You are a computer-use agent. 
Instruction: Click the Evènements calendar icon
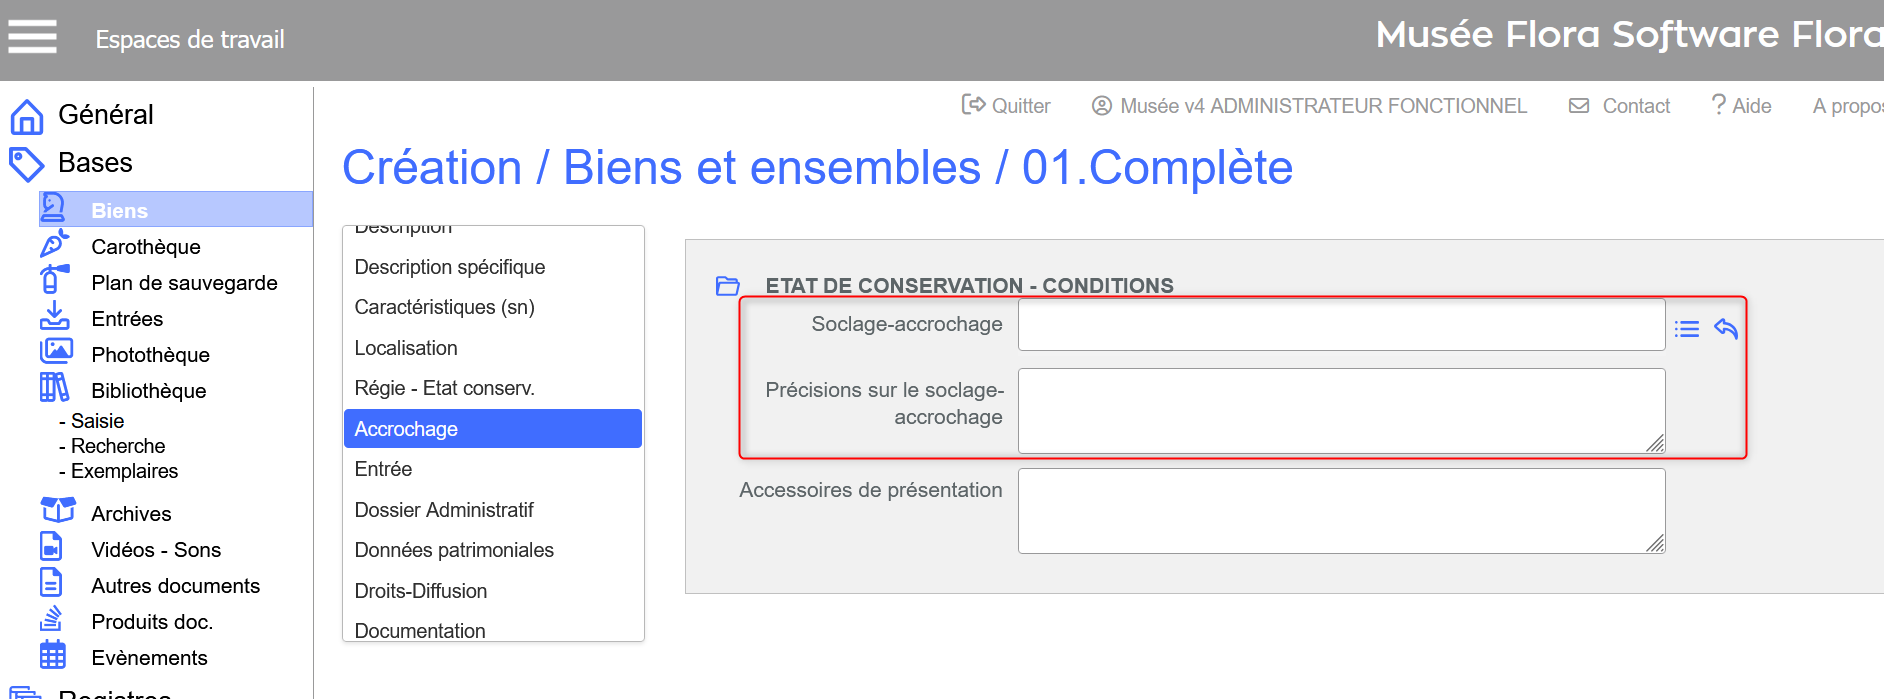[53, 655]
